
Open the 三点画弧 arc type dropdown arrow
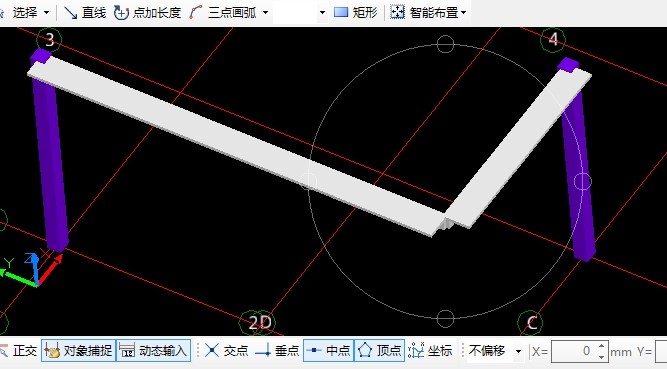click(x=265, y=13)
